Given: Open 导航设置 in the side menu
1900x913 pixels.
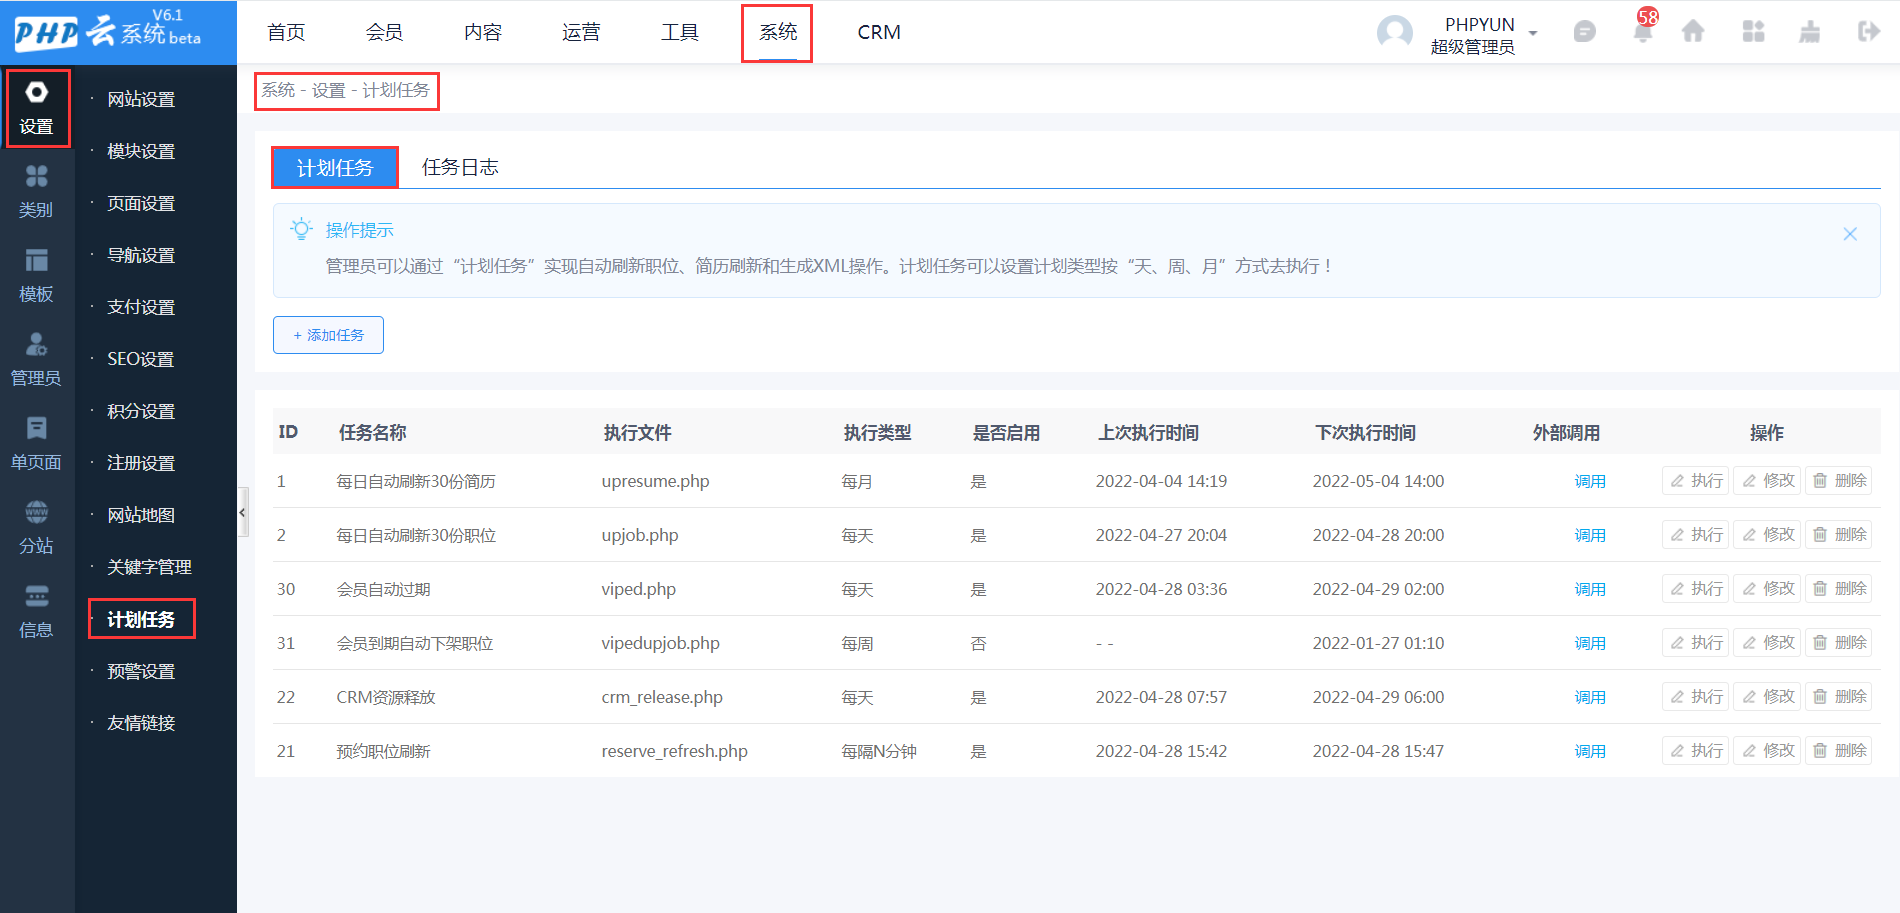Looking at the screenshot, I should point(141,255).
